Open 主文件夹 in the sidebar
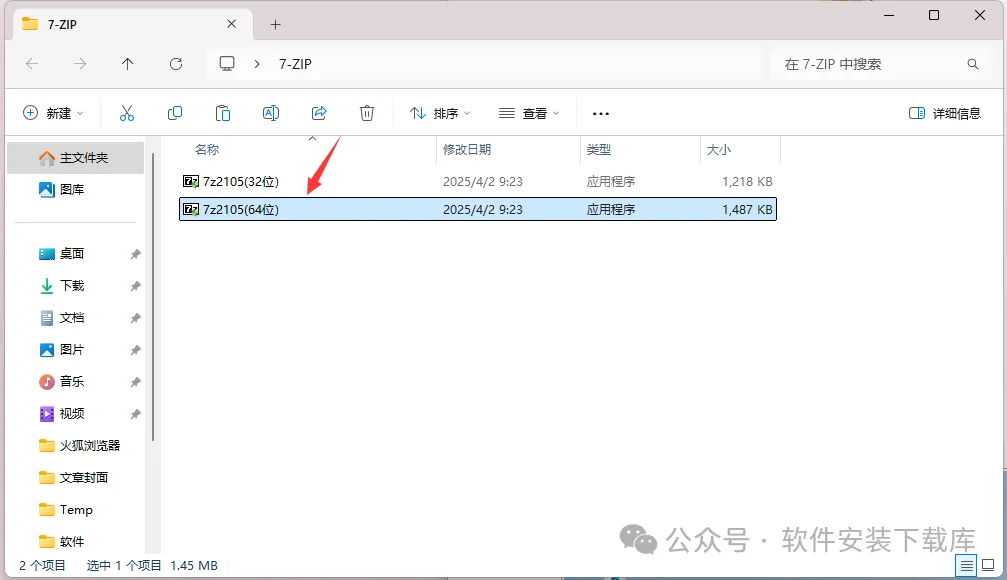The image size is (1007, 580). click(75, 158)
